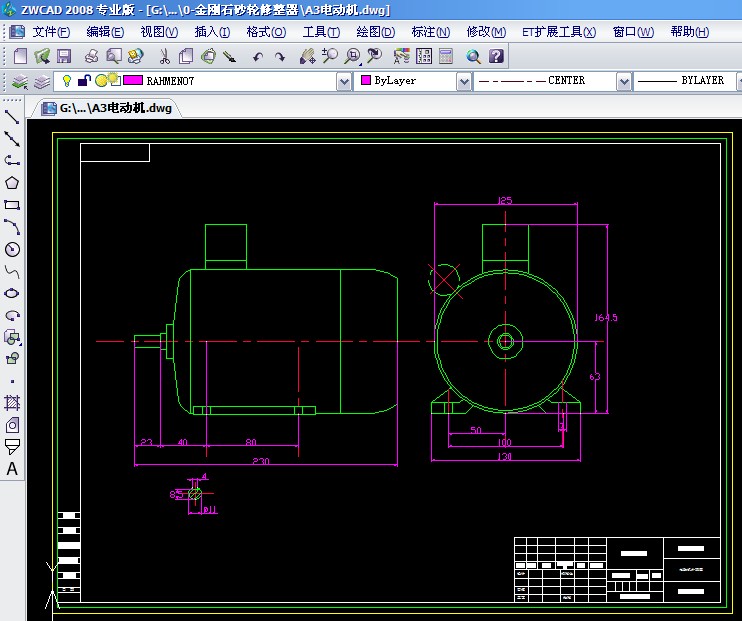742x621 pixels.
Task: Click the magenta layer color swatch
Action: point(132,81)
